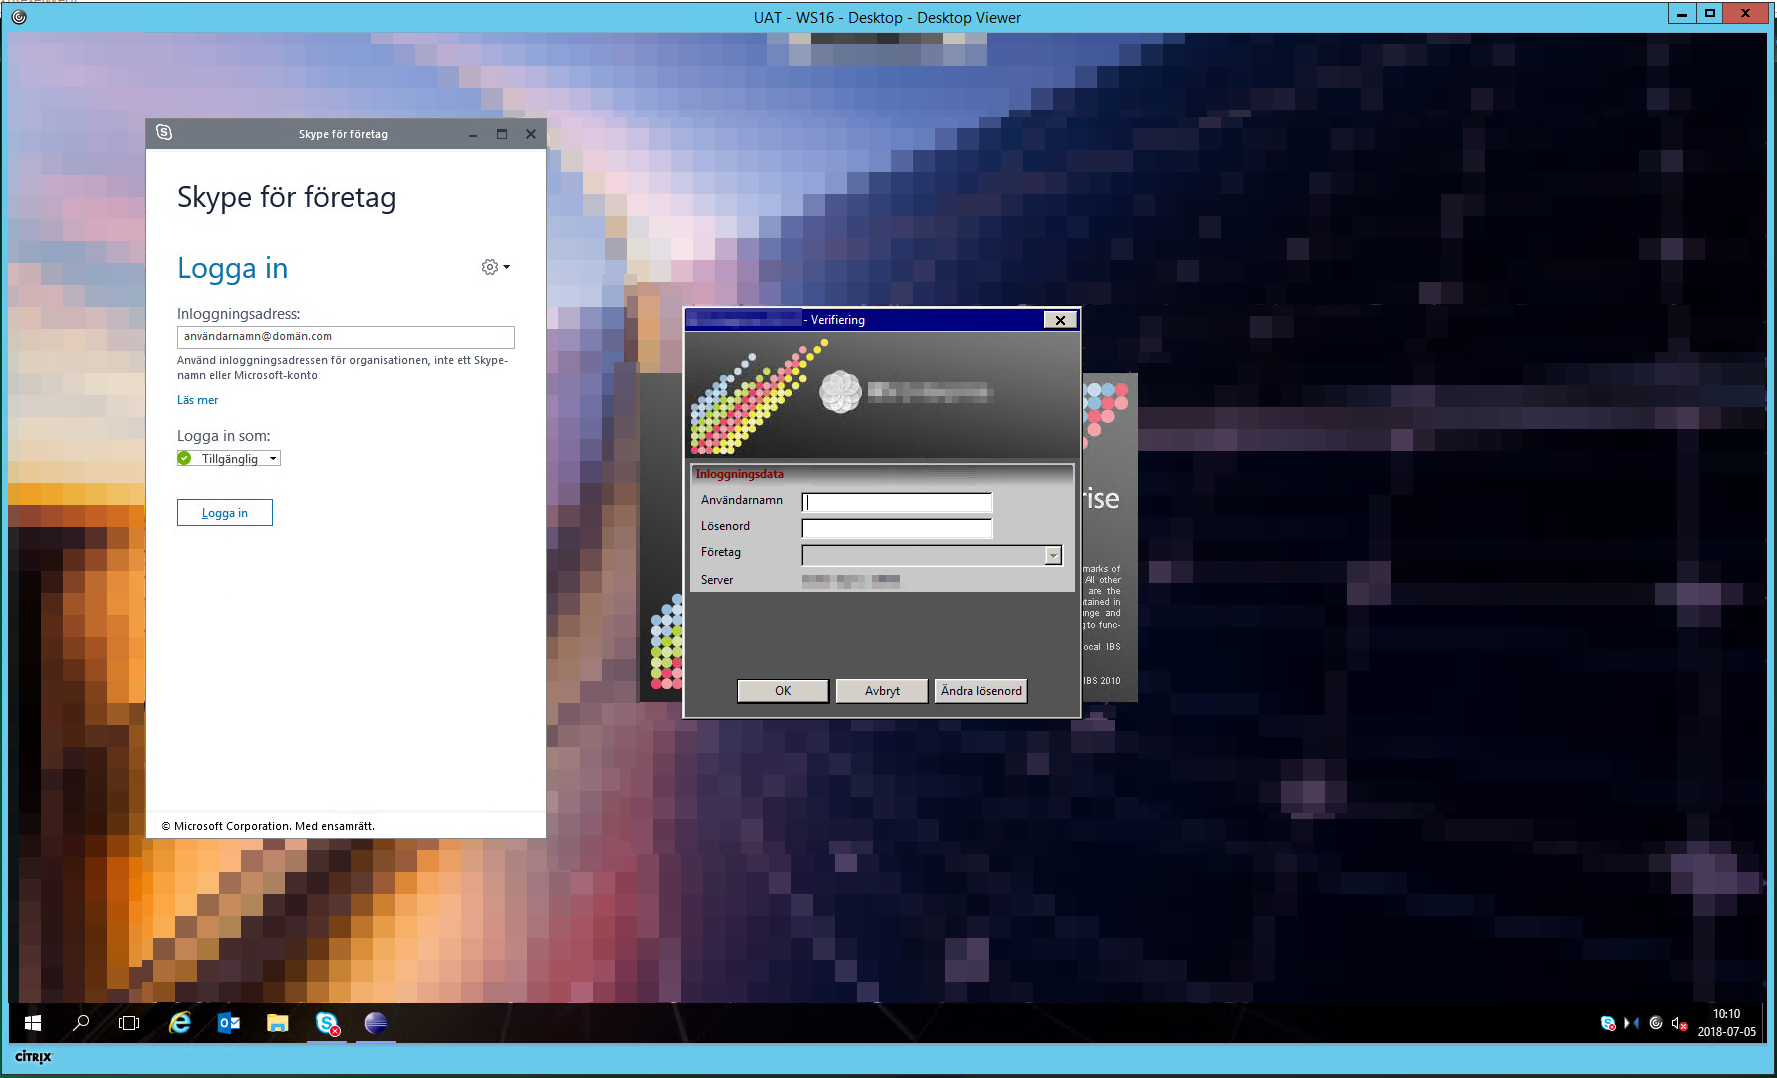Click OK in the Verifiering dialog
Viewport: 1777px width, 1078px height.
782,691
